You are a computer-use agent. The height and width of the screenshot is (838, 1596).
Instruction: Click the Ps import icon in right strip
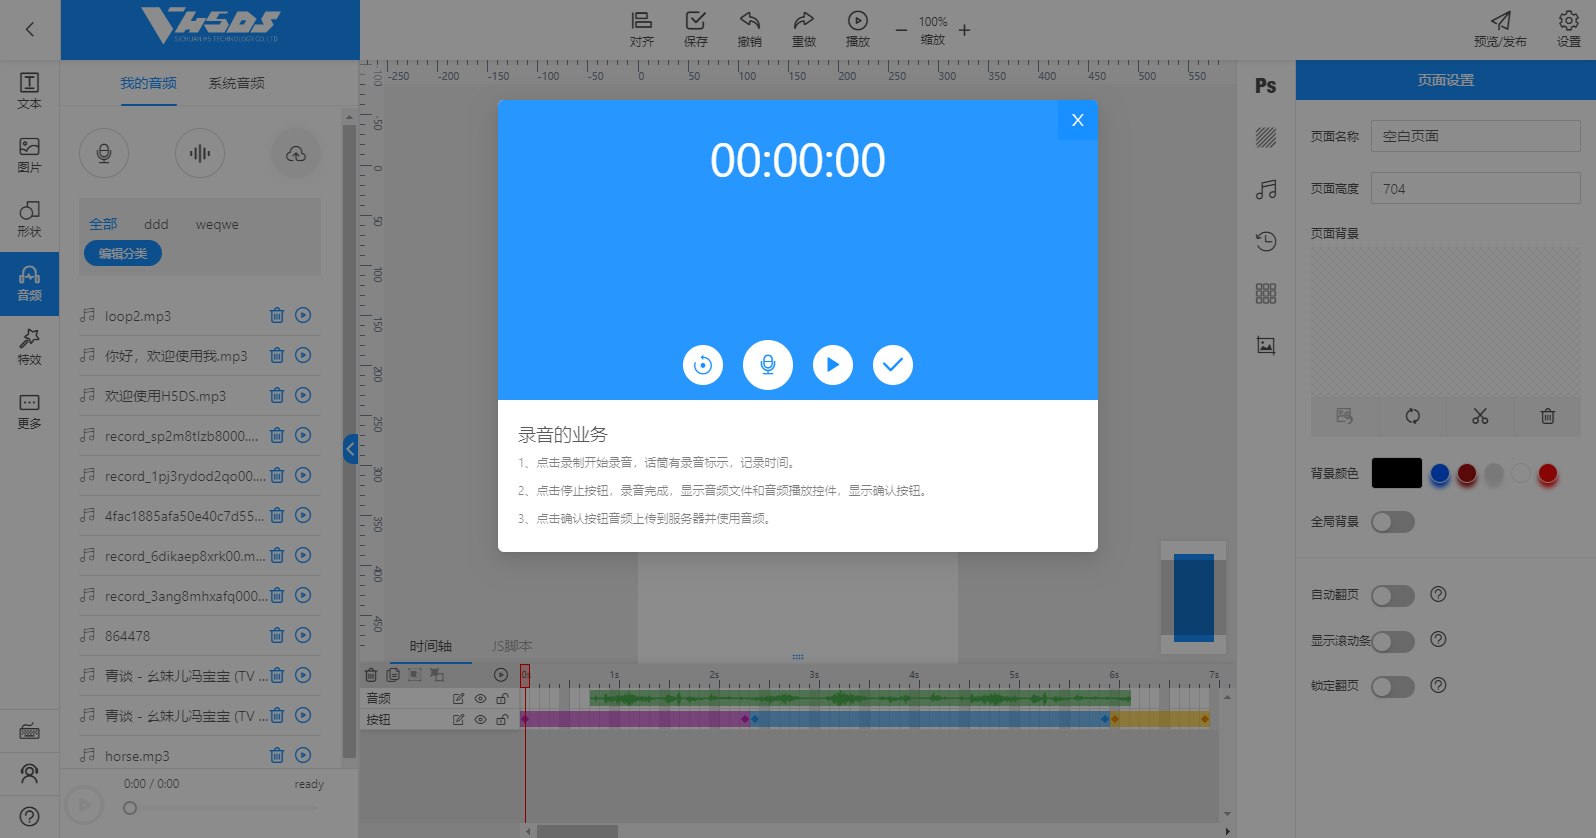[x=1266, y=86]
